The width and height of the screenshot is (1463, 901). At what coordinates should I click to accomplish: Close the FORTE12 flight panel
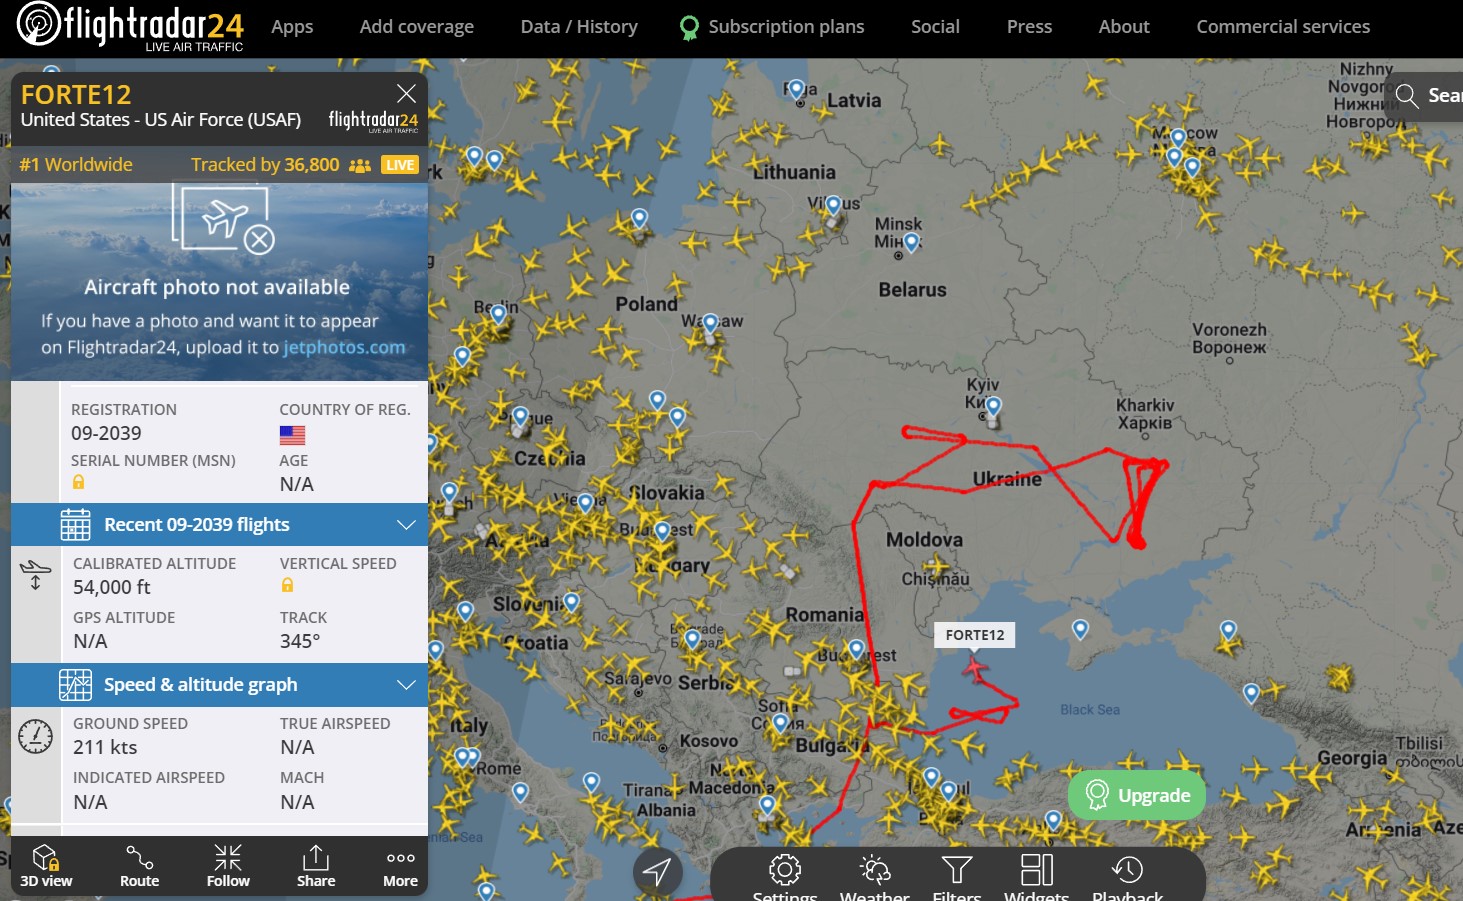(406, 94)
